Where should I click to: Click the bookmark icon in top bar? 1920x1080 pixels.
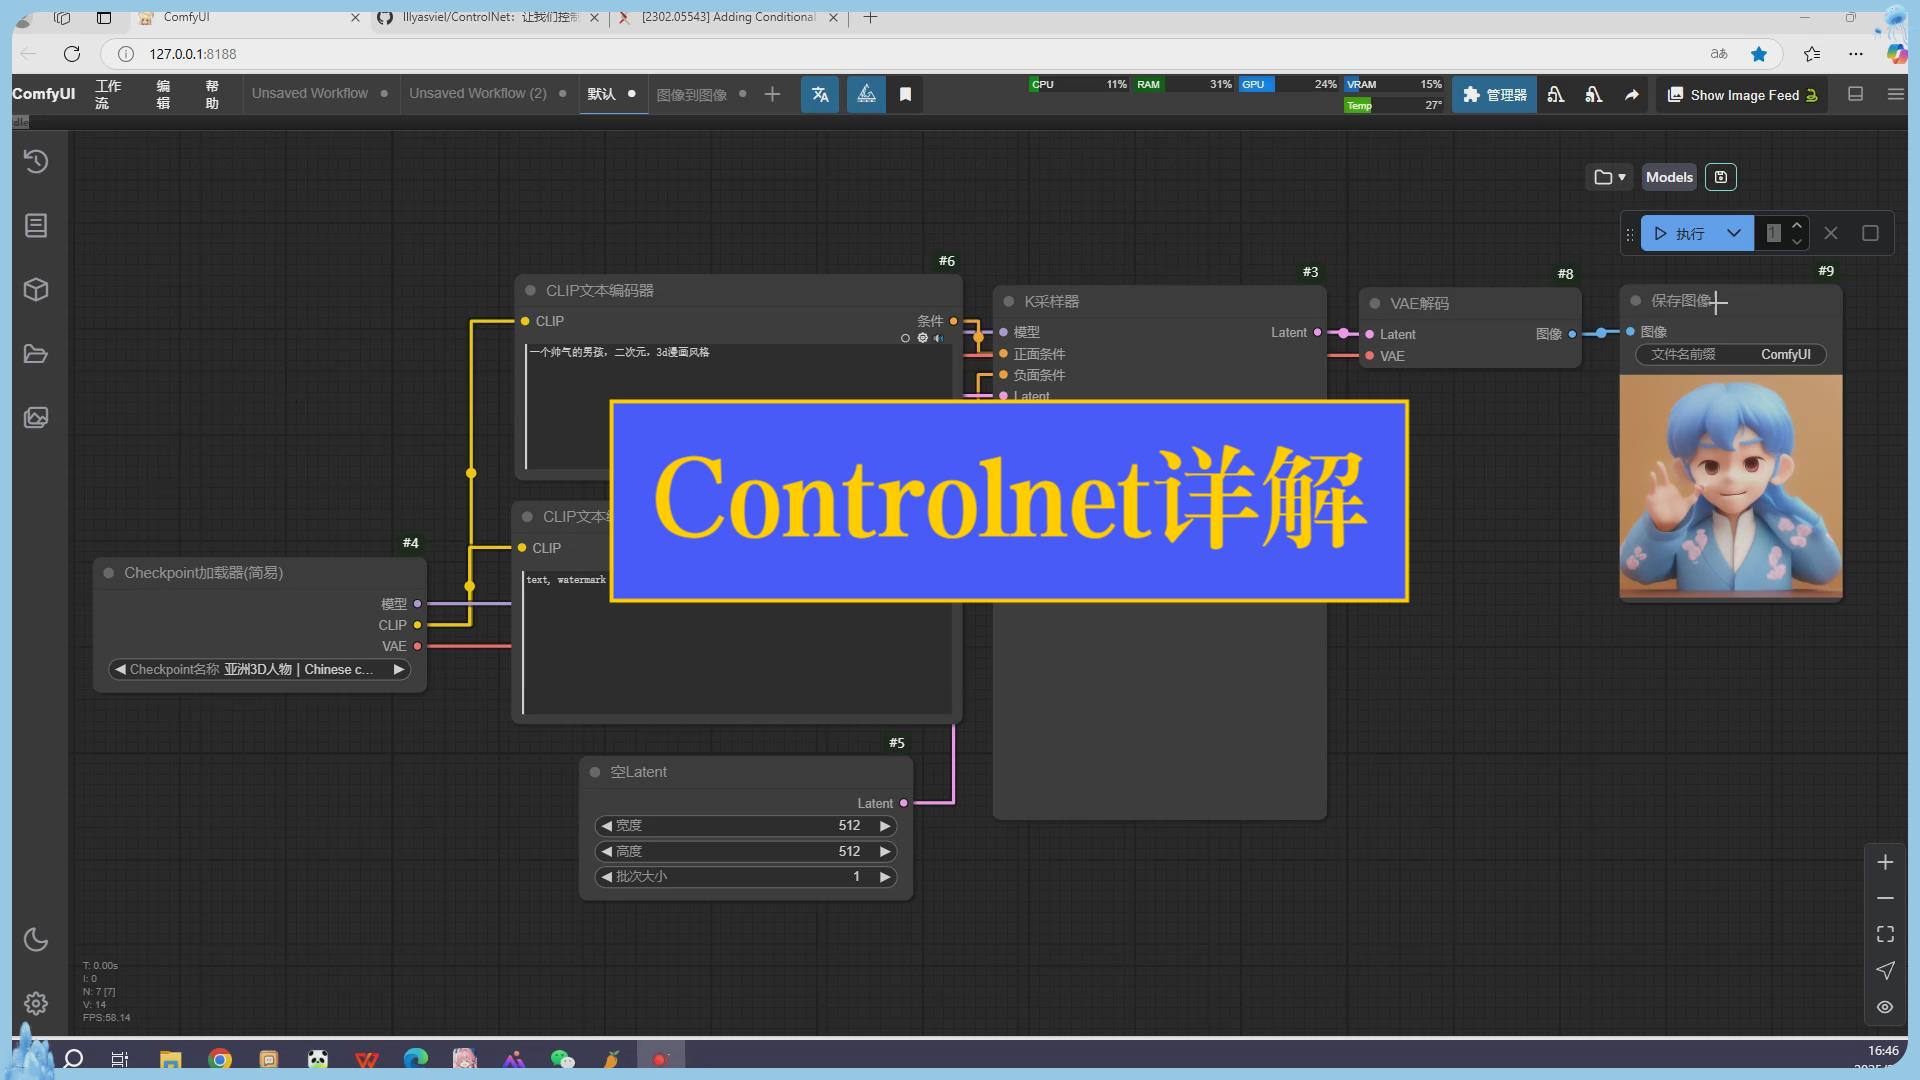[905, 94]
